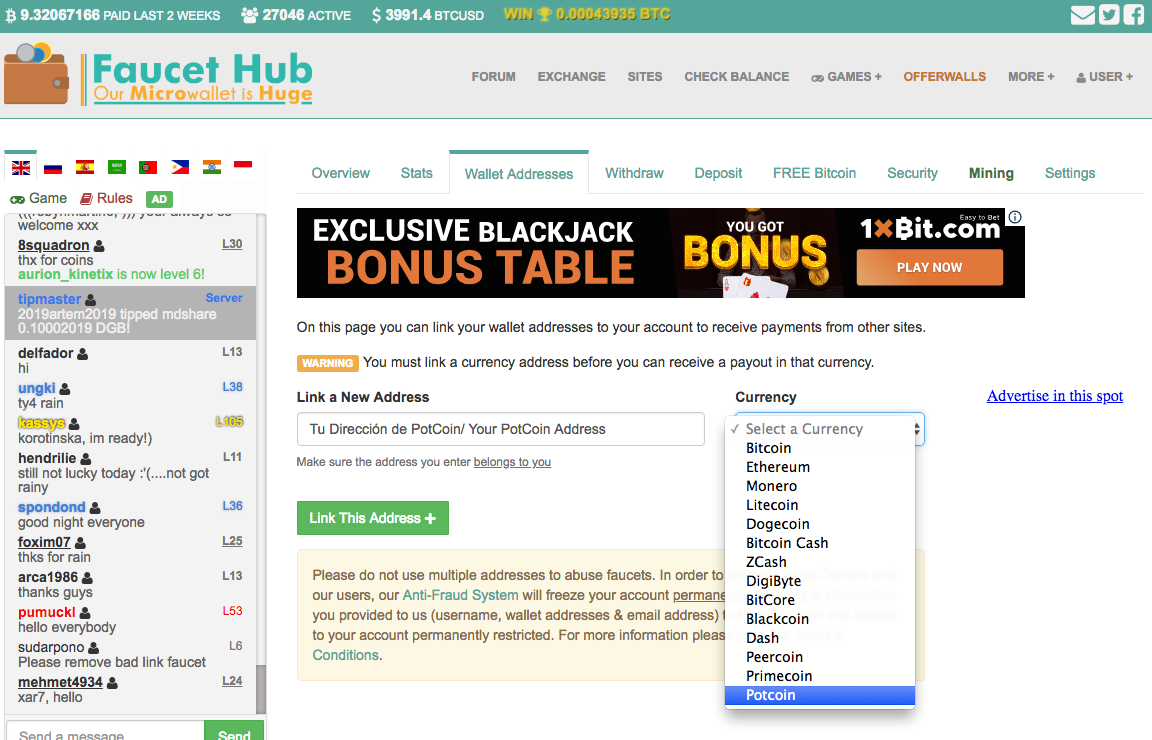Viewport: 1152px width, 740px height.
Task: Choose Primecoin from currency list
Action: (820, 676)
